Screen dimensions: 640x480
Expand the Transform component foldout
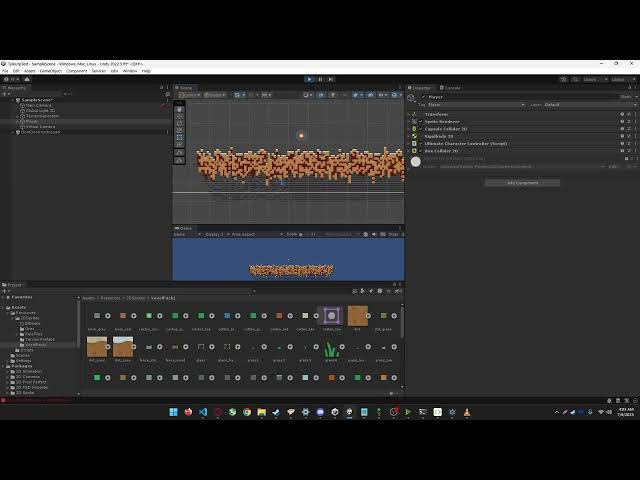[x=410, y=114]
